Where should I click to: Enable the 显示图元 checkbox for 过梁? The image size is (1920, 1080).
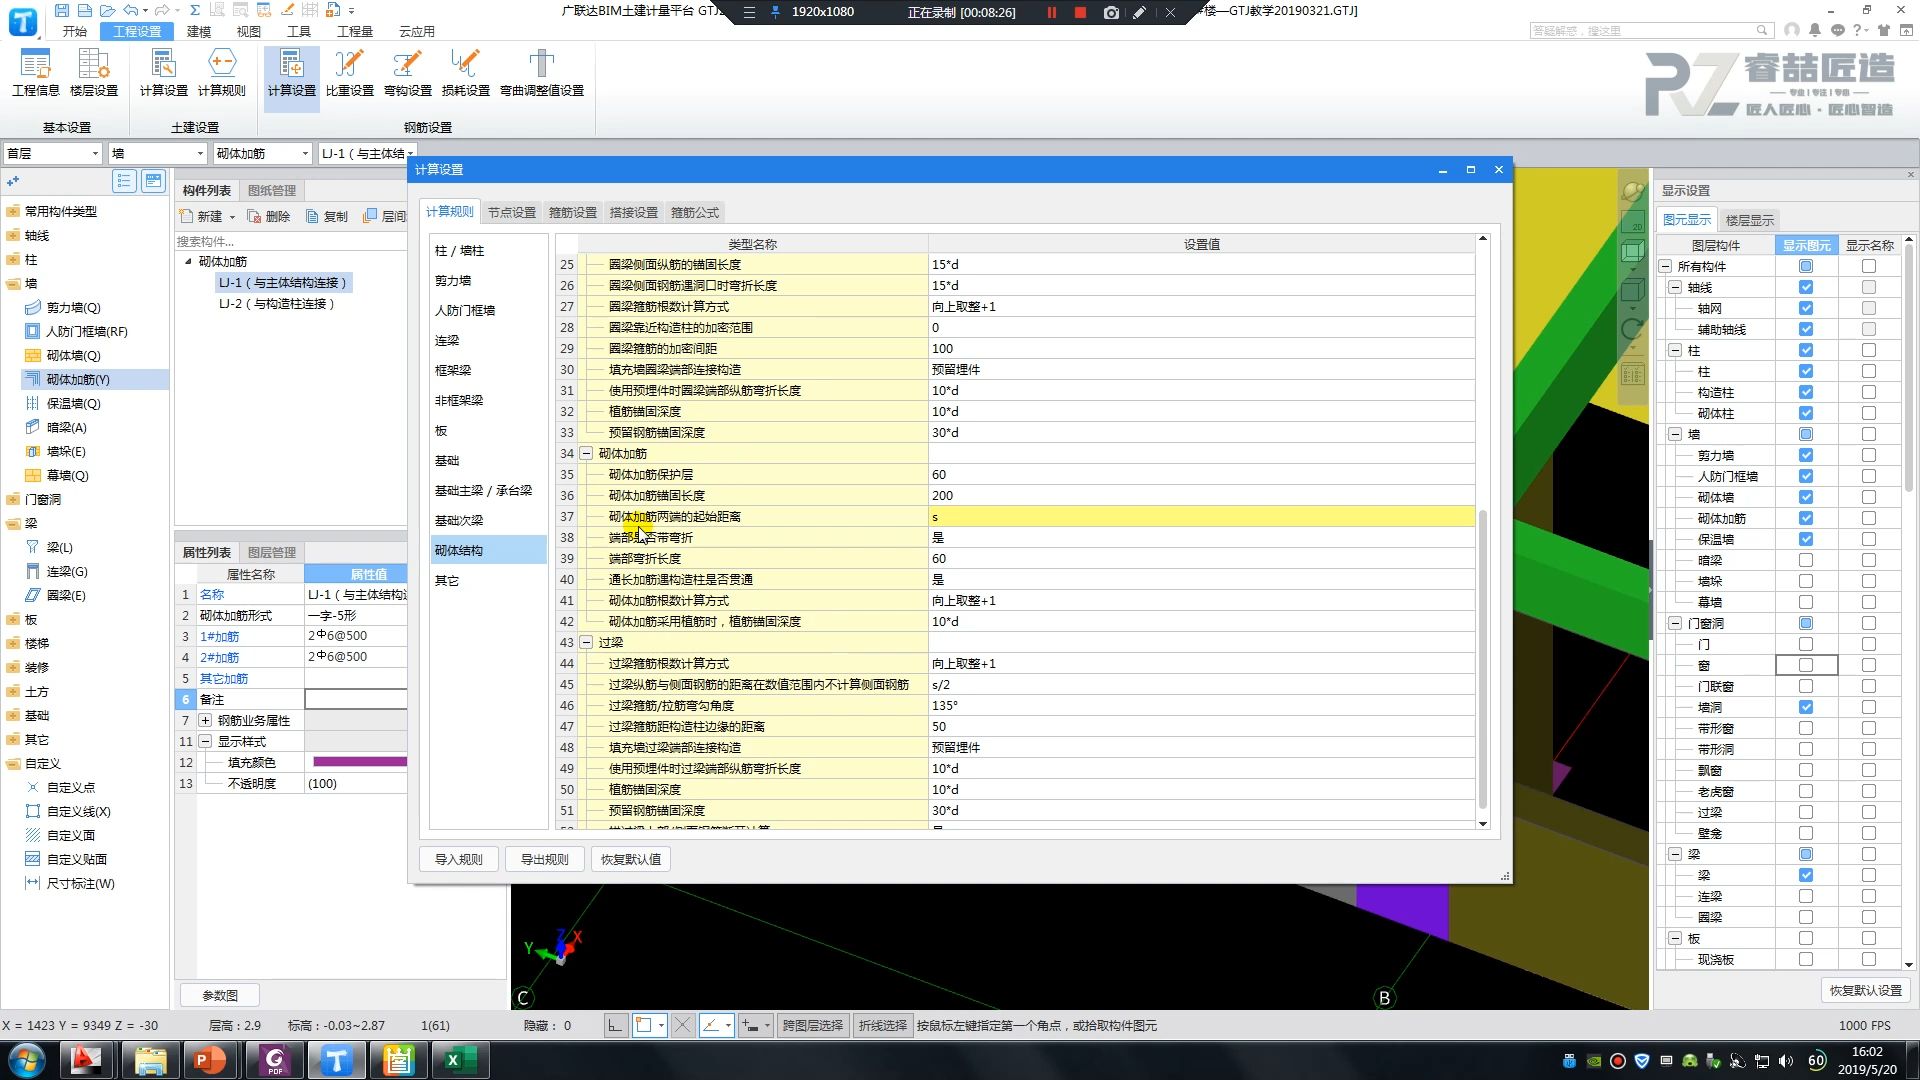click(x=1805, y=812)
